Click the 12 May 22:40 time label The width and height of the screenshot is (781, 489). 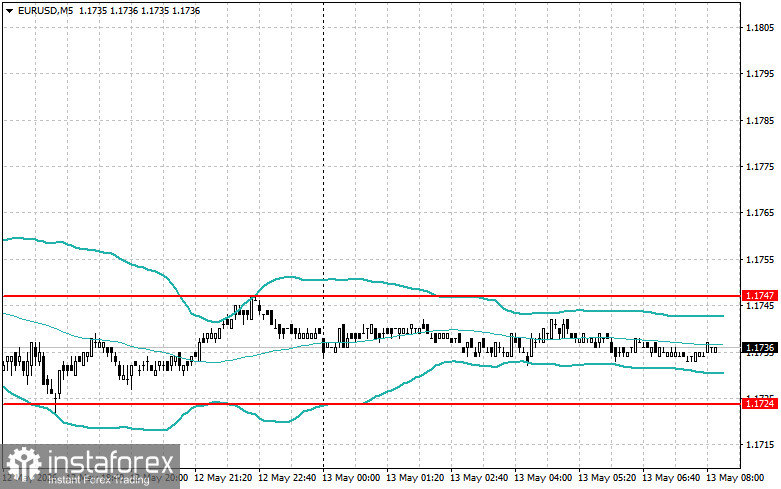[x=287, y=478]
